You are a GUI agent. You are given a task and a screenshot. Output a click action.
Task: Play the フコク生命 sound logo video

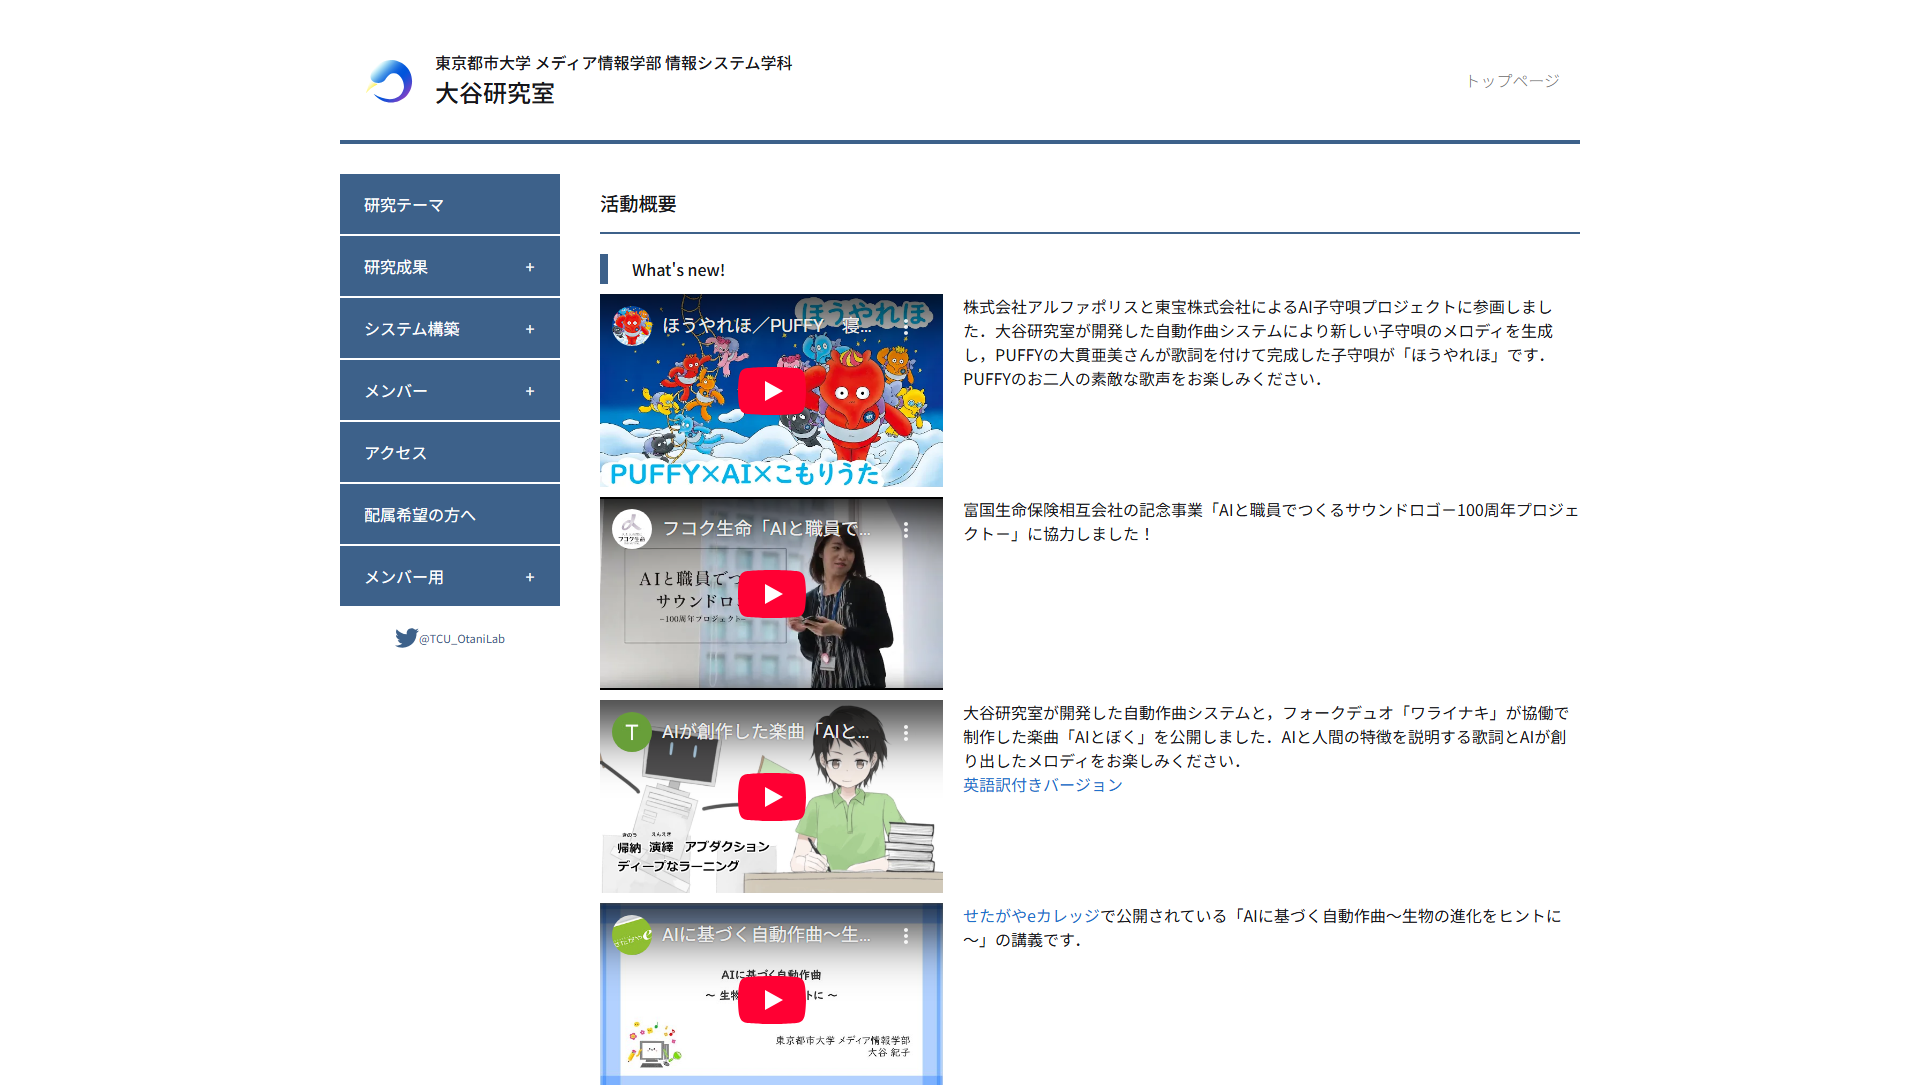coord(771,594)
